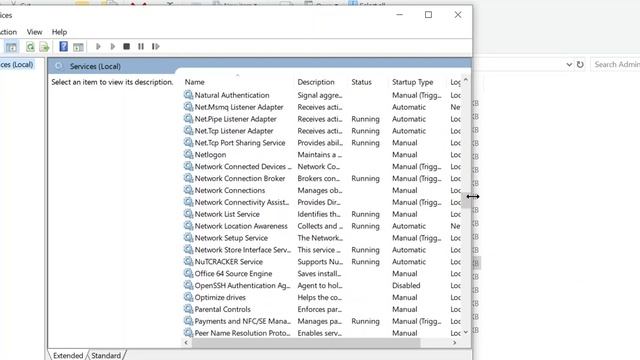Click the Show/Hide Action Pane toolbar icon
The image size is (640, 360).
pos(78,47)
